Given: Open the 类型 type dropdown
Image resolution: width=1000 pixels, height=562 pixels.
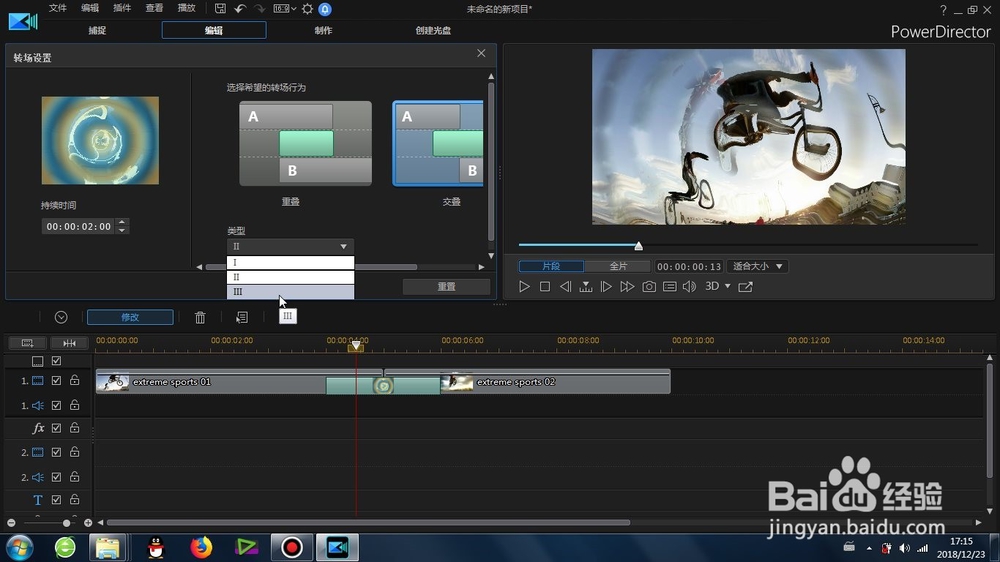Looking at the screenshot, I should click(290, 246).
